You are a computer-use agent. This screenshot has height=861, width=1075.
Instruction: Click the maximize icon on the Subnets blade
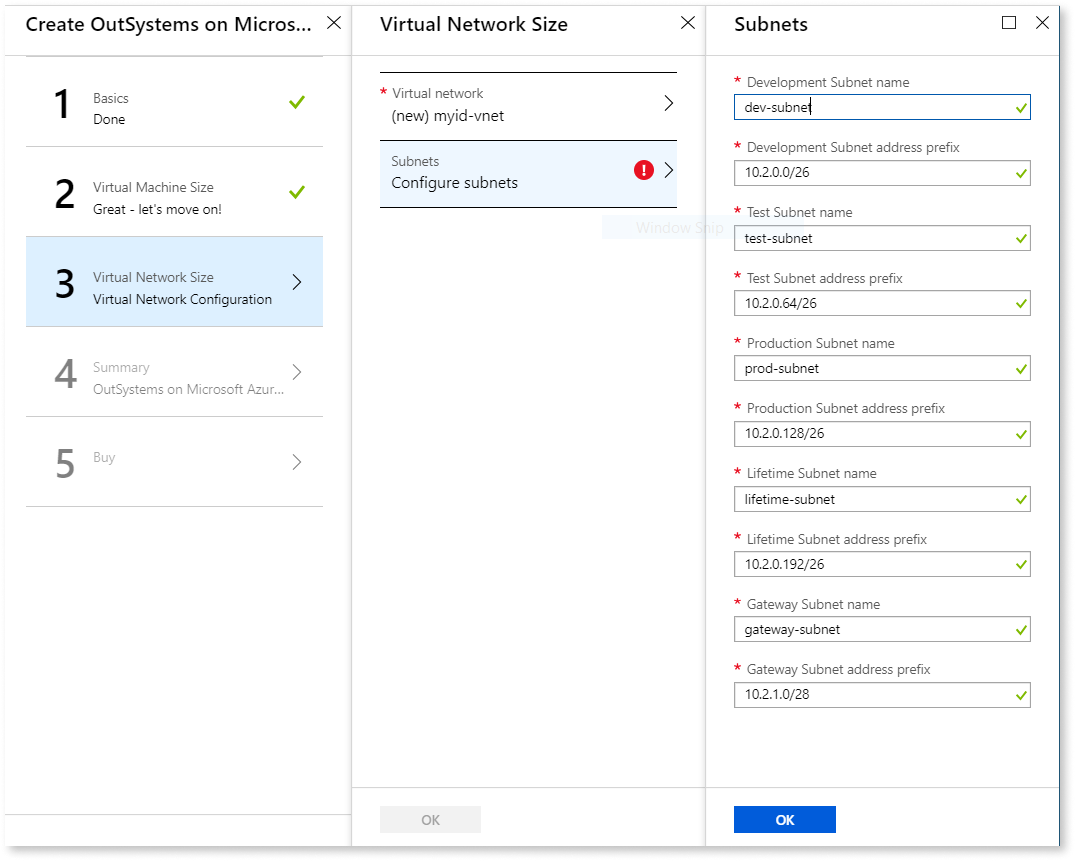1009,22
